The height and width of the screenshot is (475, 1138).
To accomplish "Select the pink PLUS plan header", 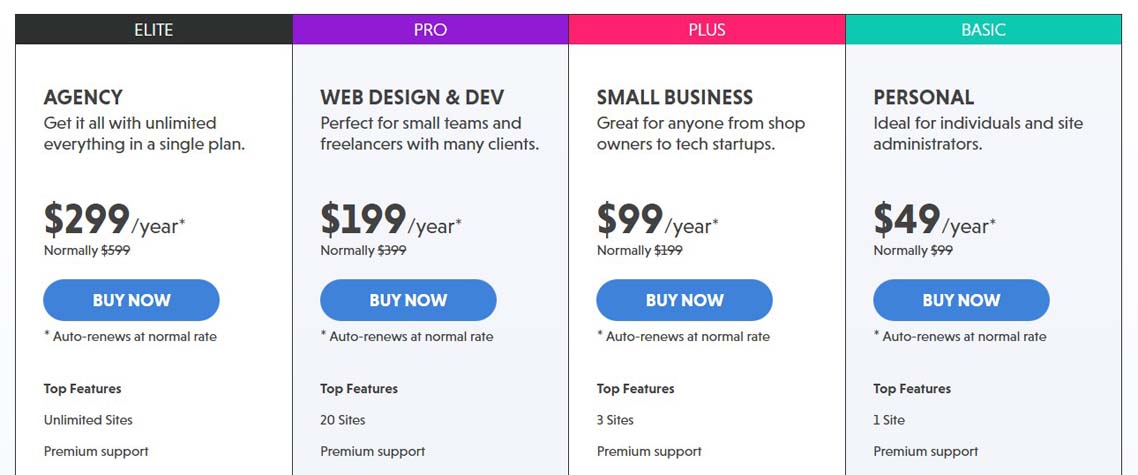I will click(707, 30).
